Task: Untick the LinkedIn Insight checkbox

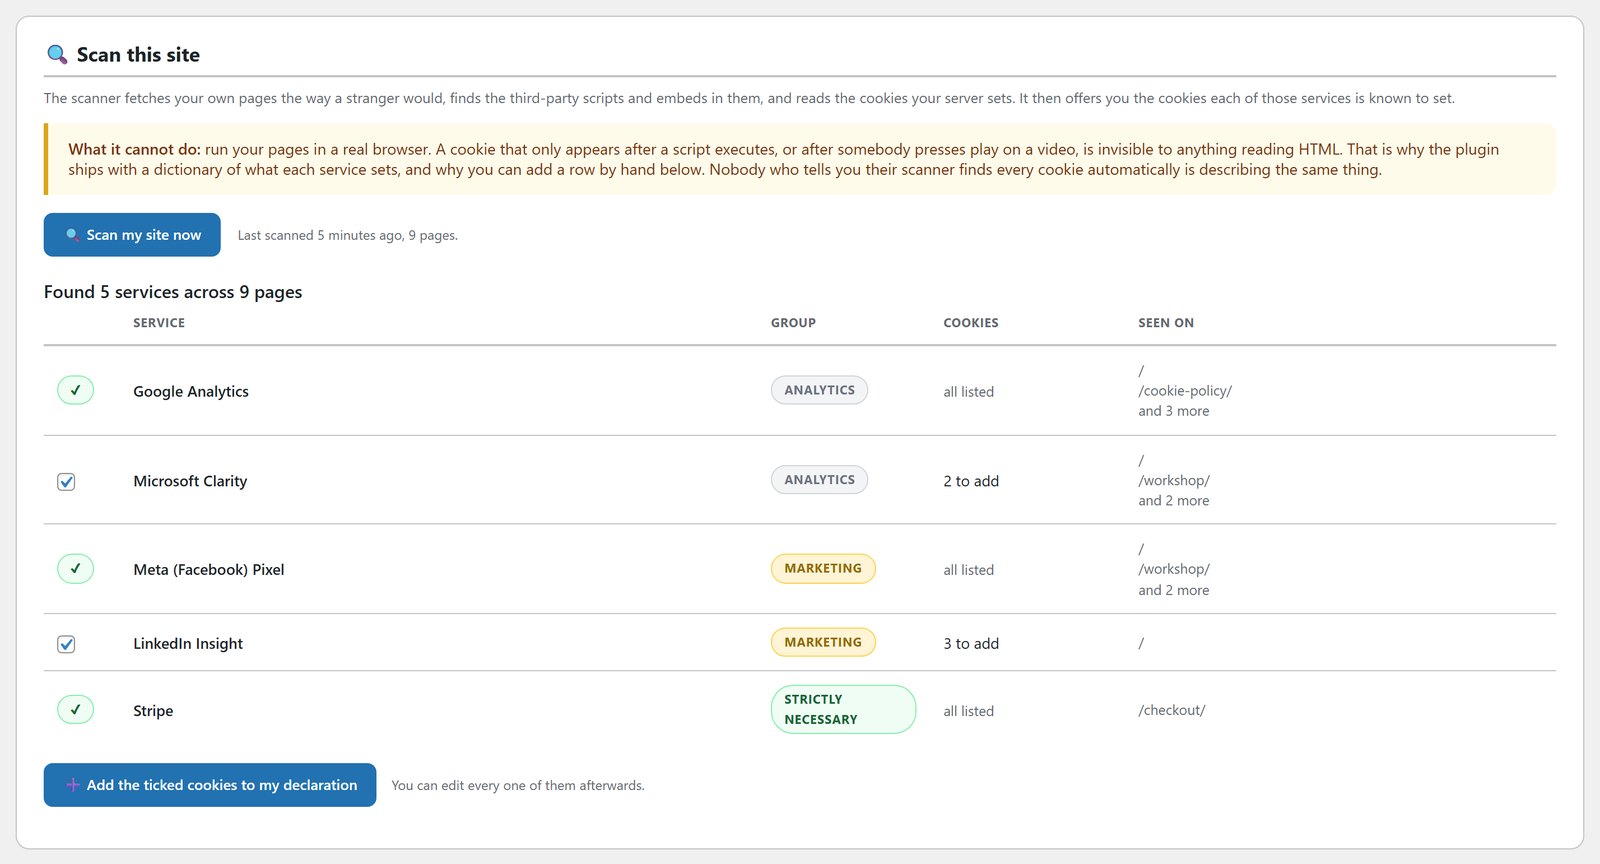Action: tap(66, 644)
